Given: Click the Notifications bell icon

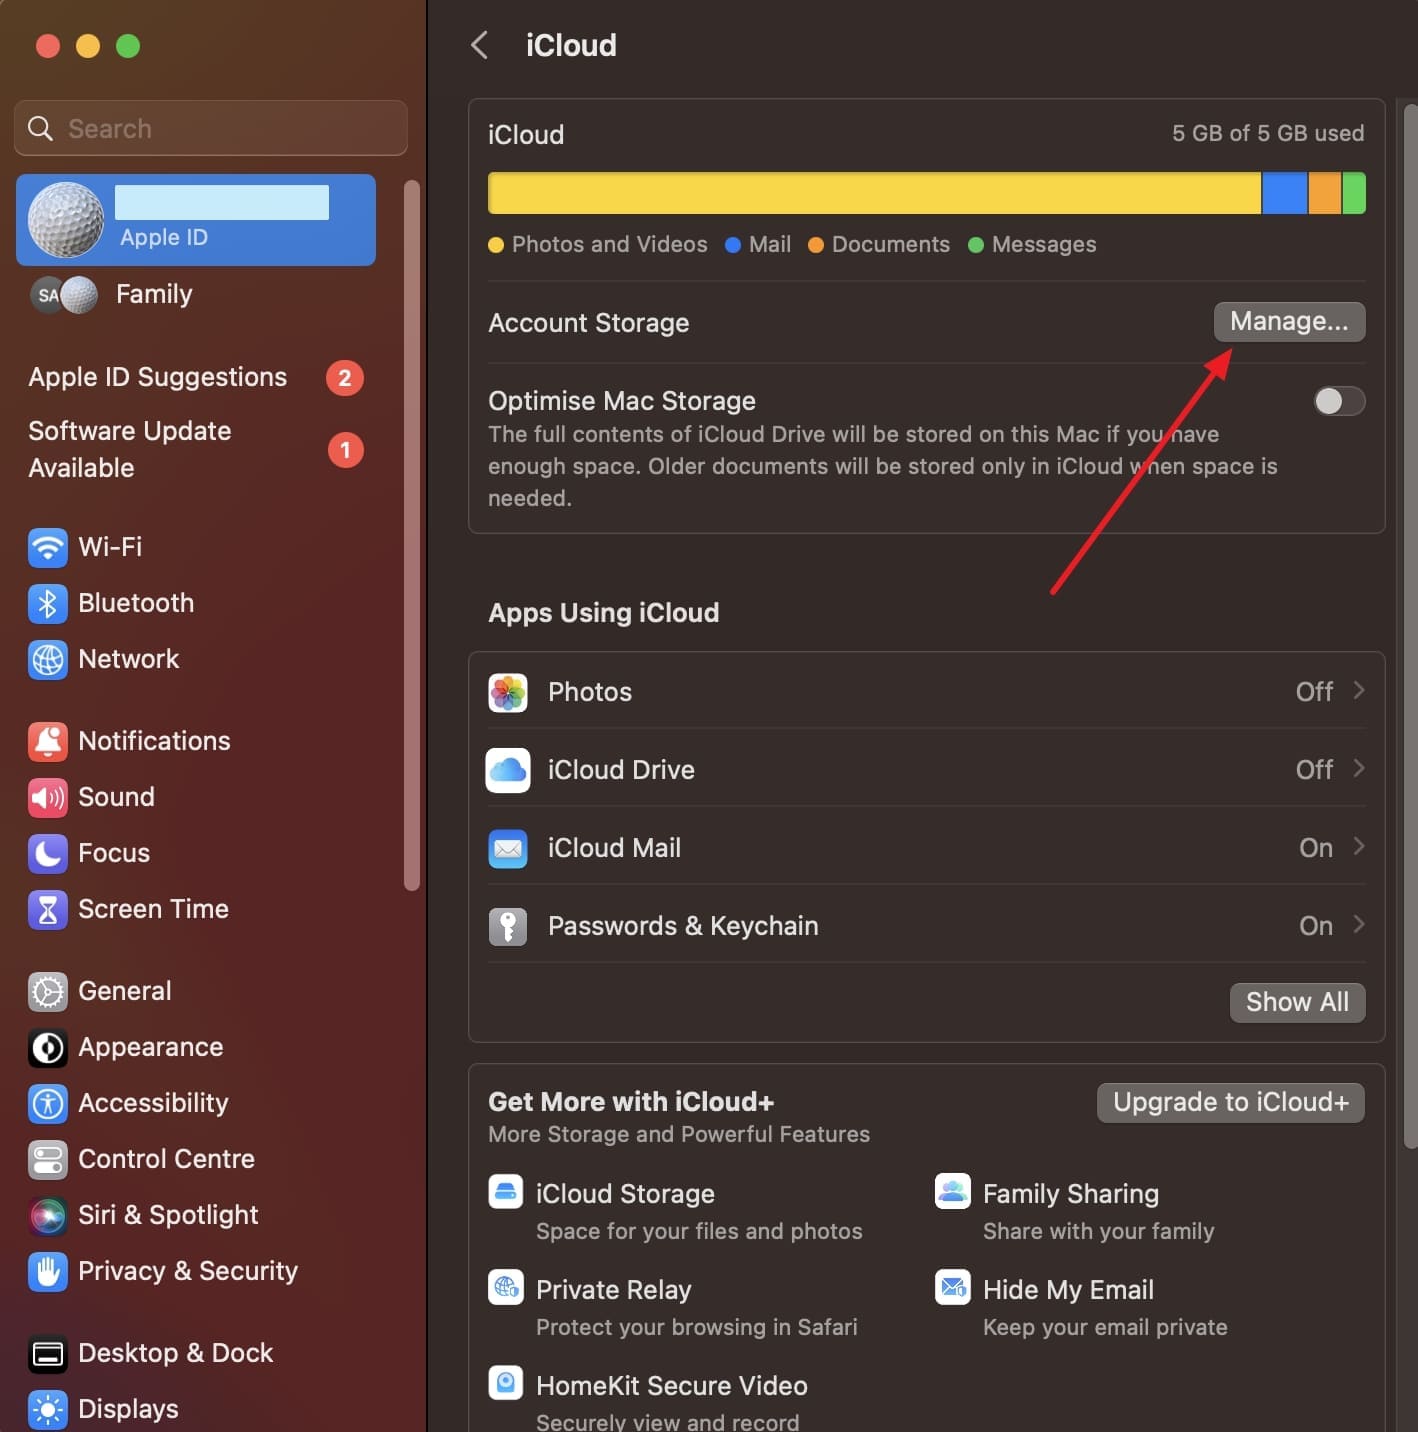Looking at the screenshot, I should click(x=48, y=741).
